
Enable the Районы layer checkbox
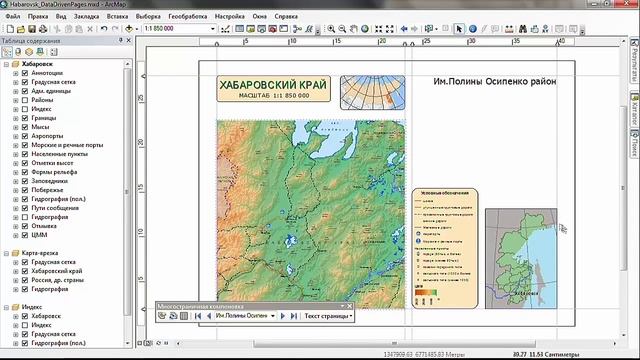(25, 100)
